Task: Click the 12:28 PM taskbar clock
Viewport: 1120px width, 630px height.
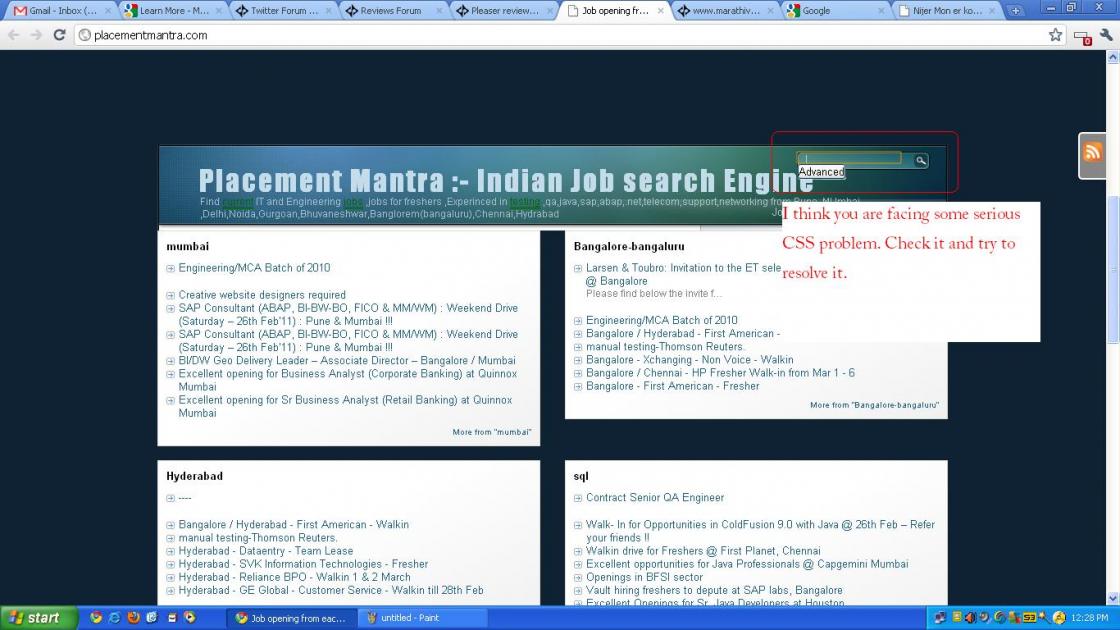Action: click(x=1089, y=618)
